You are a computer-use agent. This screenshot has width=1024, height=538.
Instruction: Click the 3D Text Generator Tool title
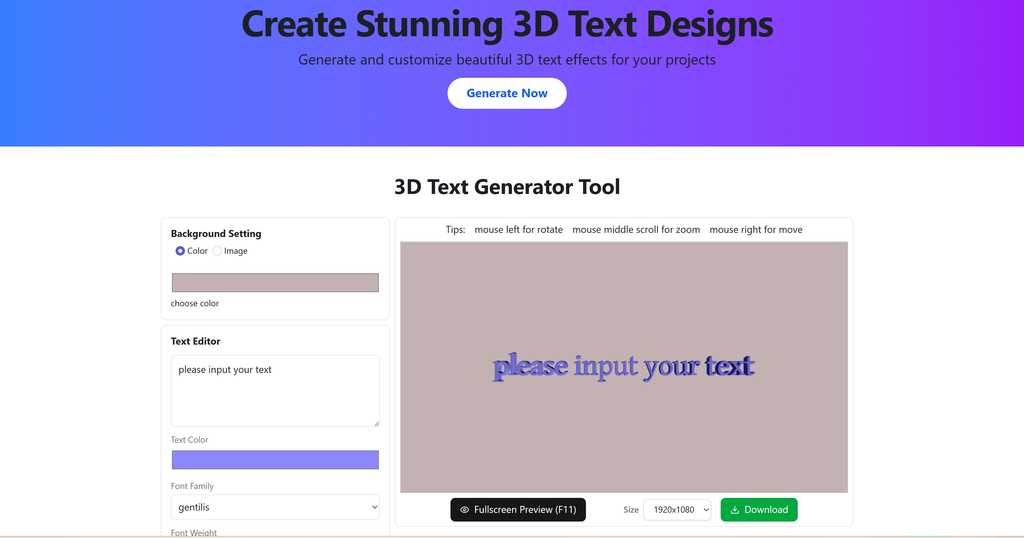point(507,187)
